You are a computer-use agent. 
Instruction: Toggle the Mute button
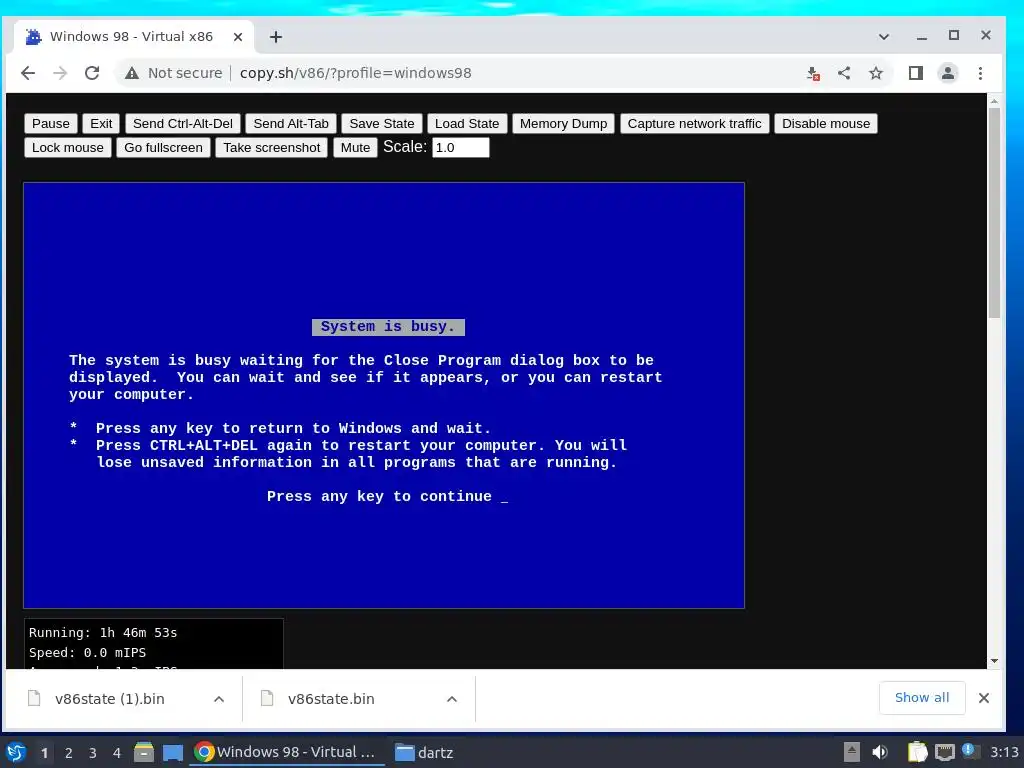[x=355, y=148]
